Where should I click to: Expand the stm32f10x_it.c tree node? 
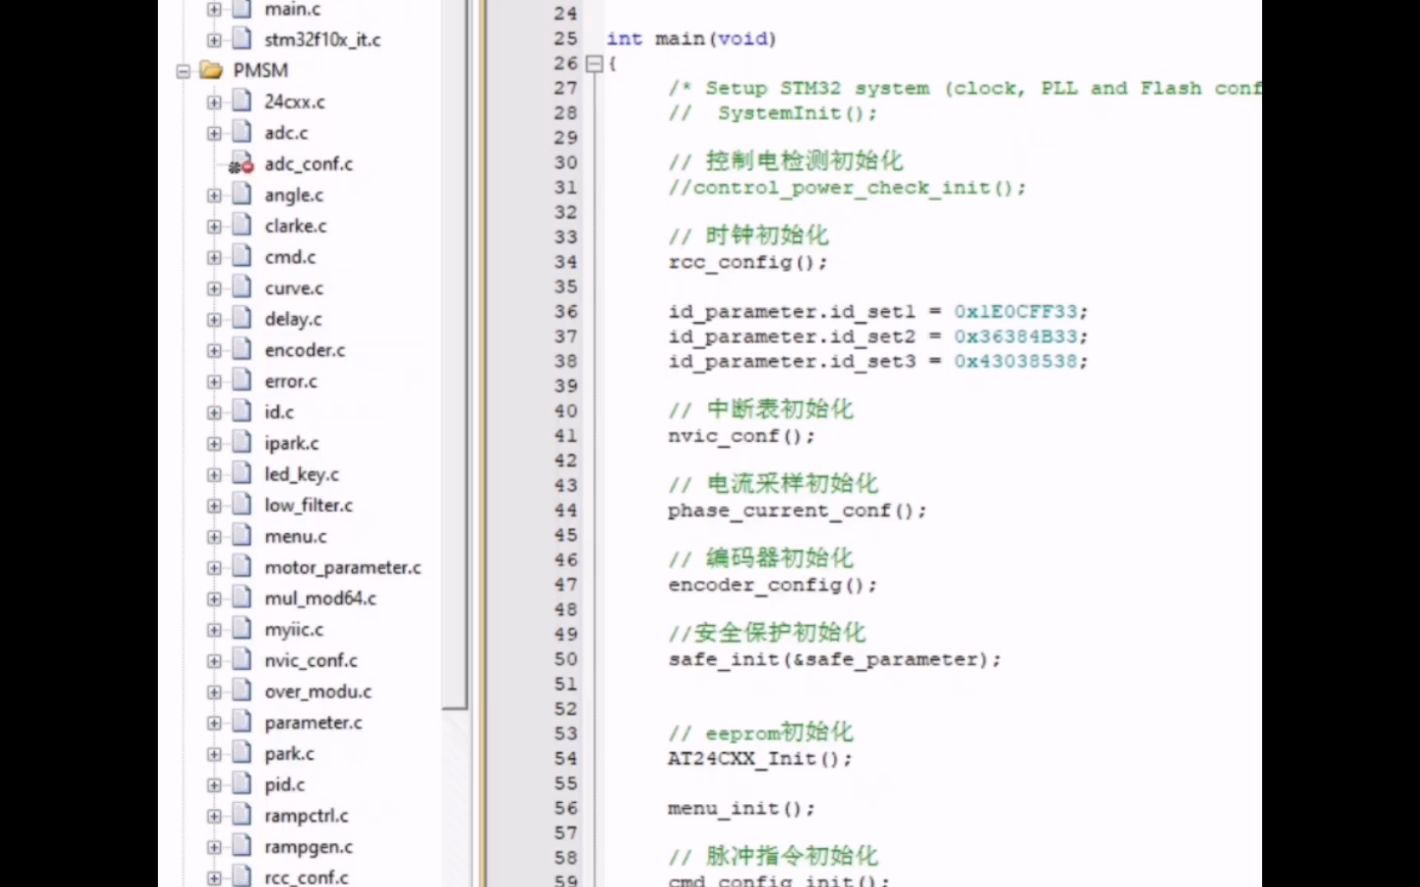point(214,40)
